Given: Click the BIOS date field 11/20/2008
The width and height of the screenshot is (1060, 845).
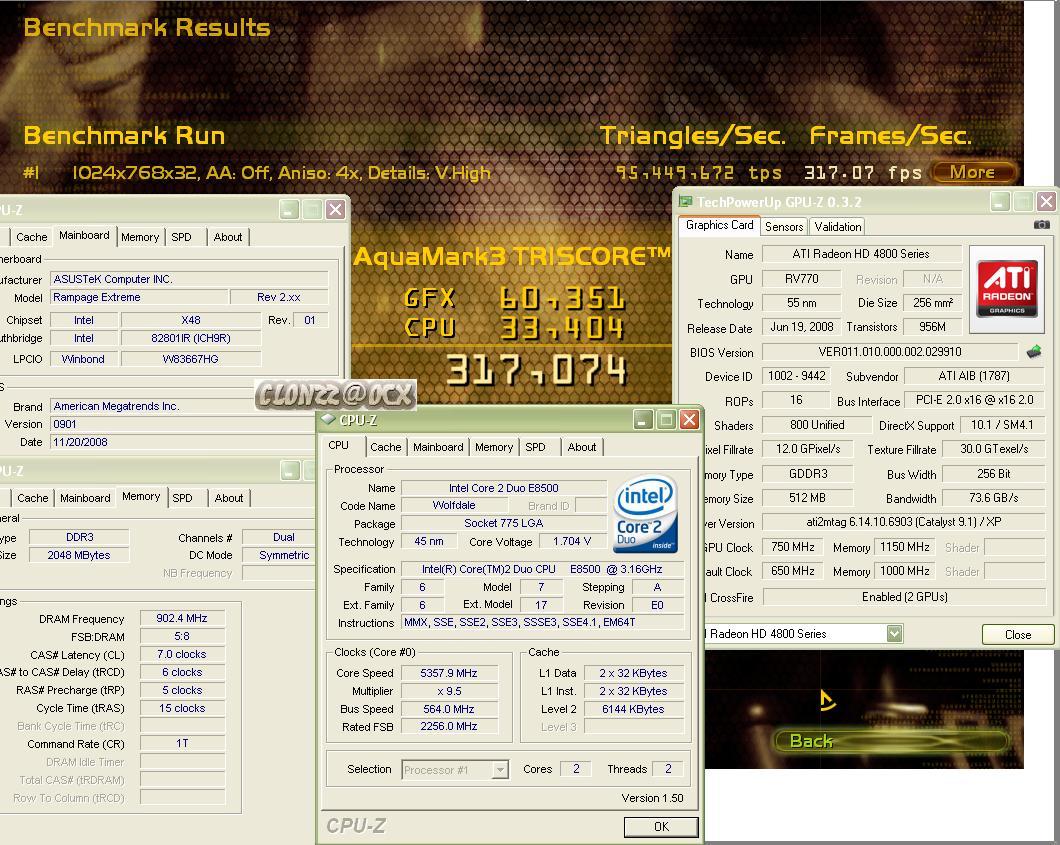Looking at the screenshot, I should [183, 441].
